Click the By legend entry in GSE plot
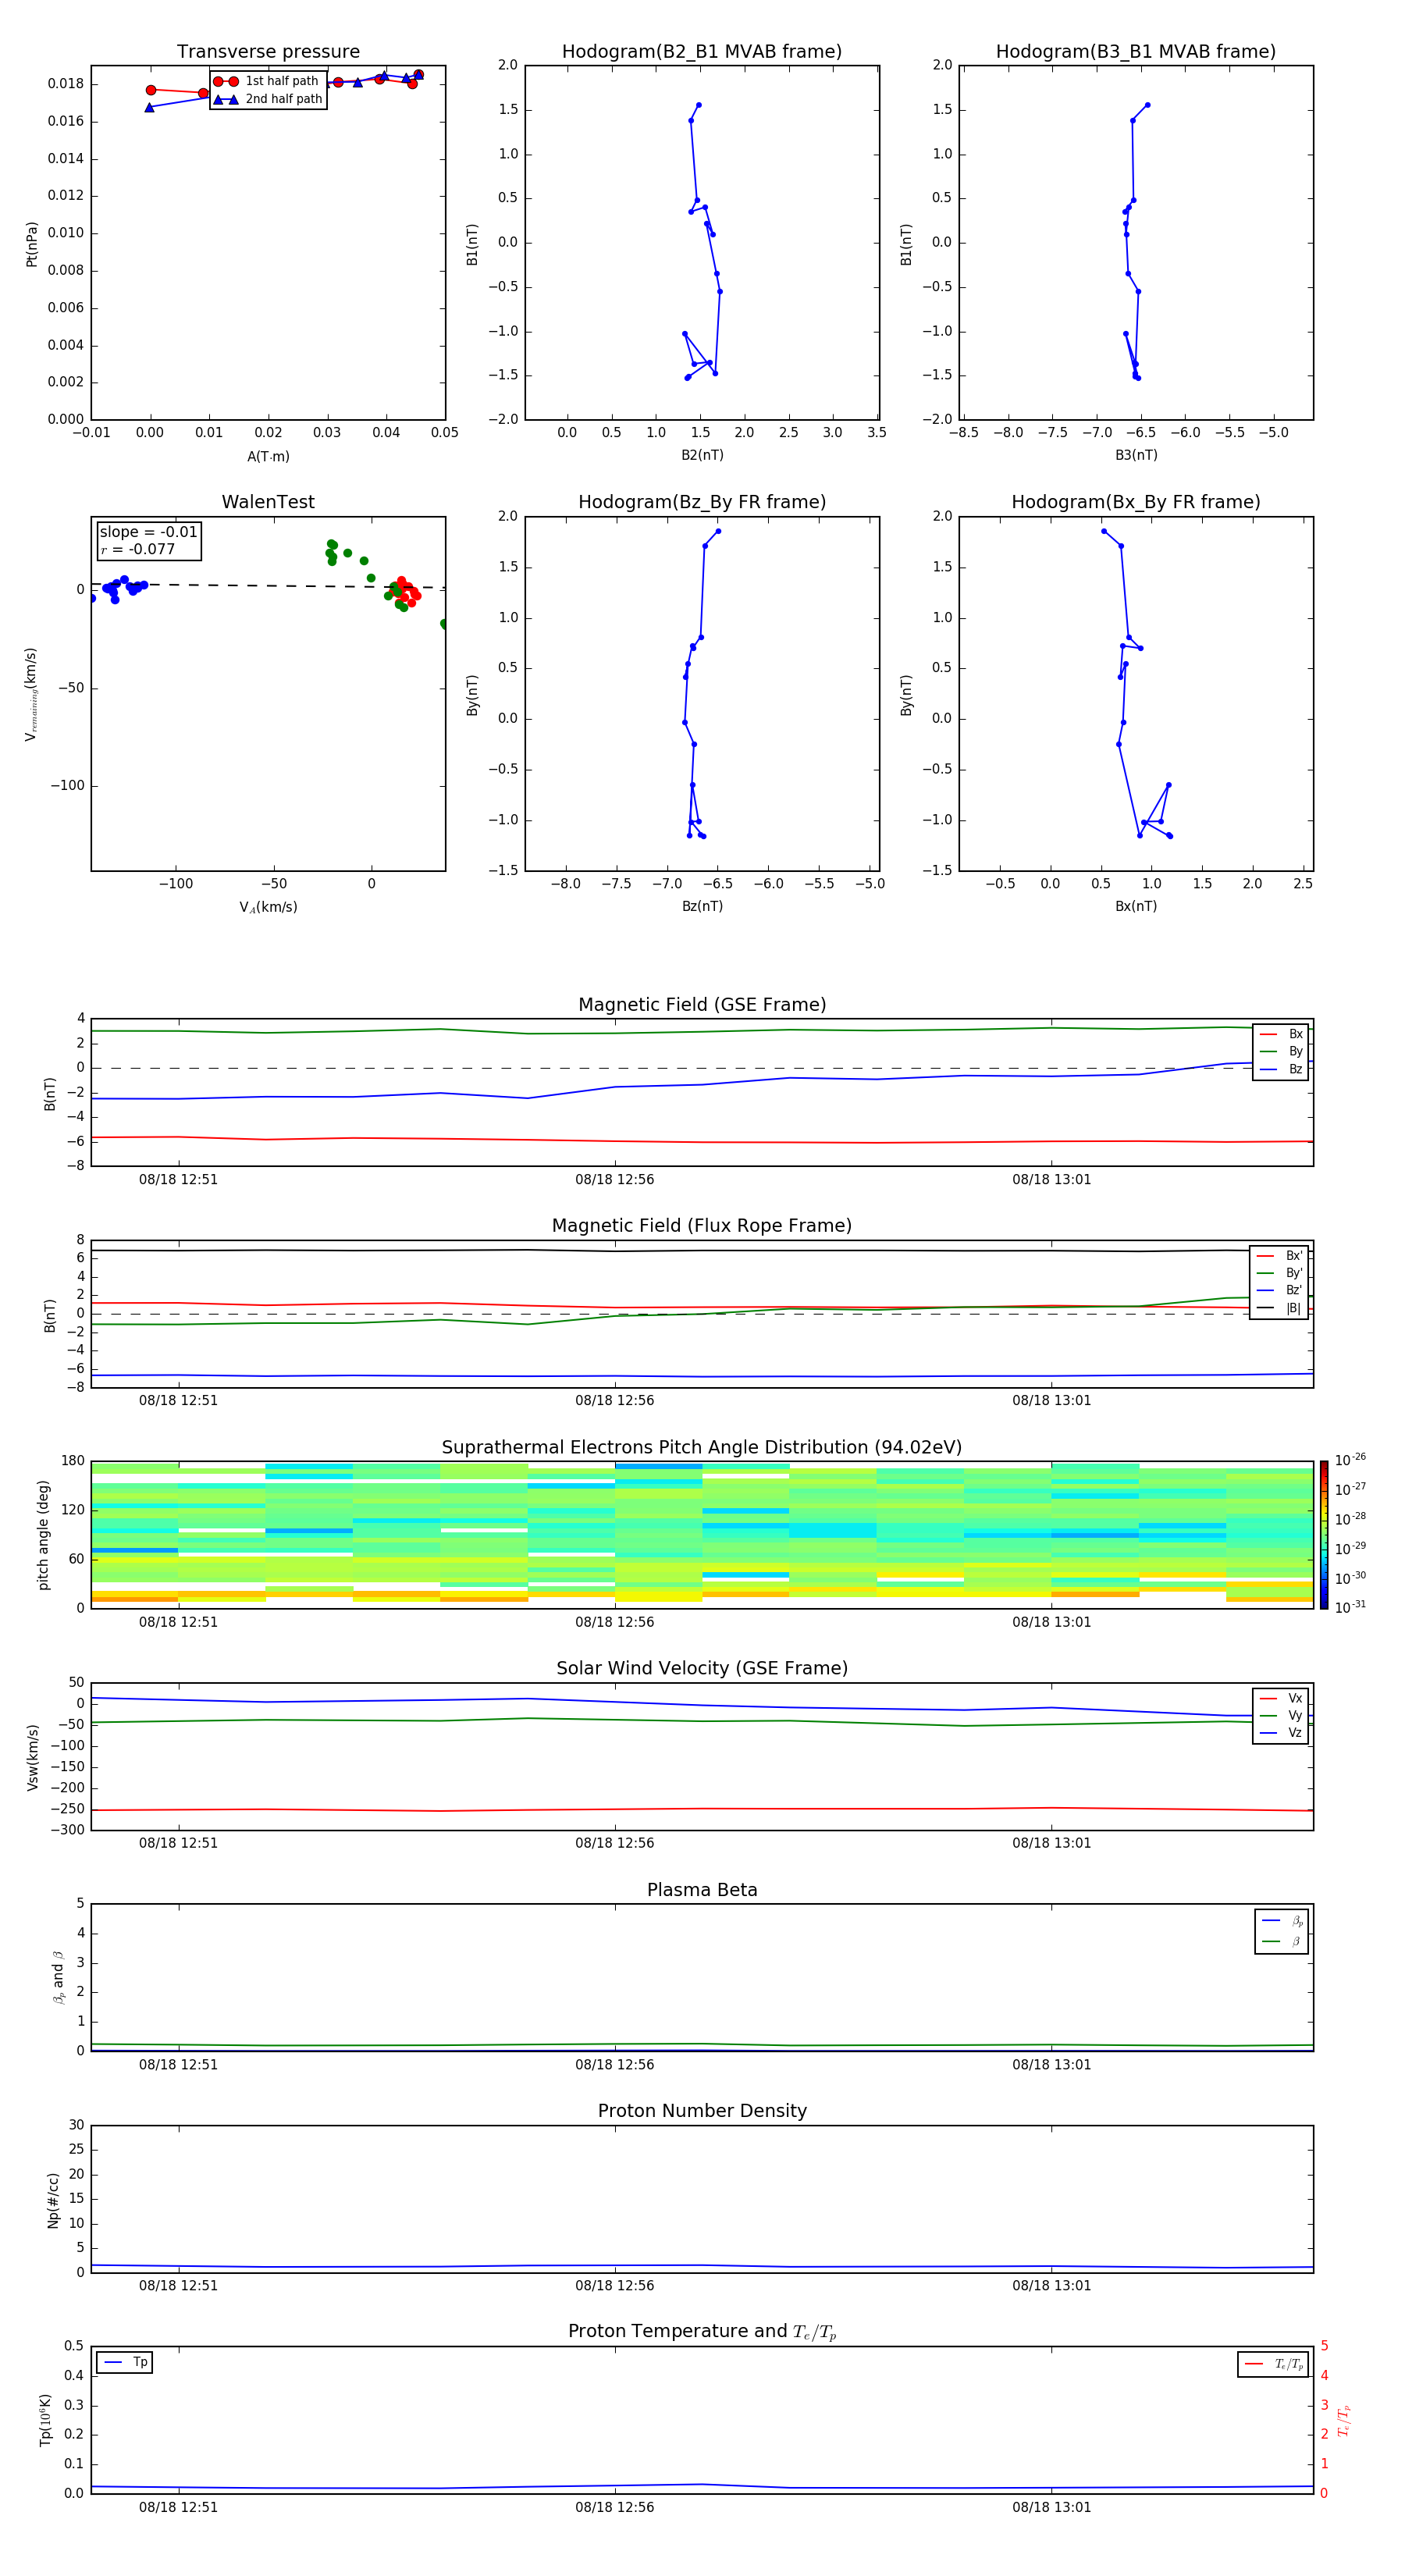Screen dimensions: 1405x2576 1281,1051
